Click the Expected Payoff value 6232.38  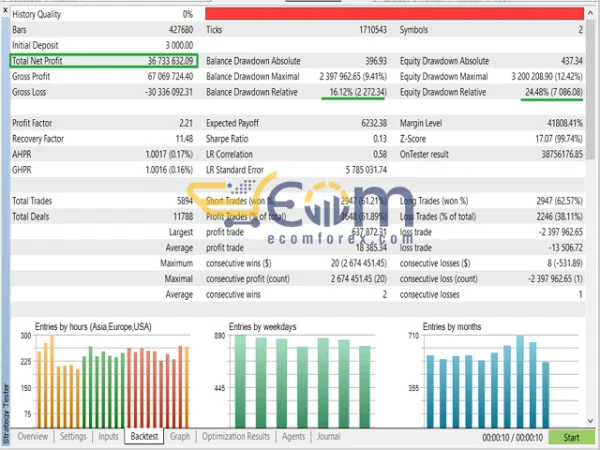pyautogui.click(x=374, y=123)
